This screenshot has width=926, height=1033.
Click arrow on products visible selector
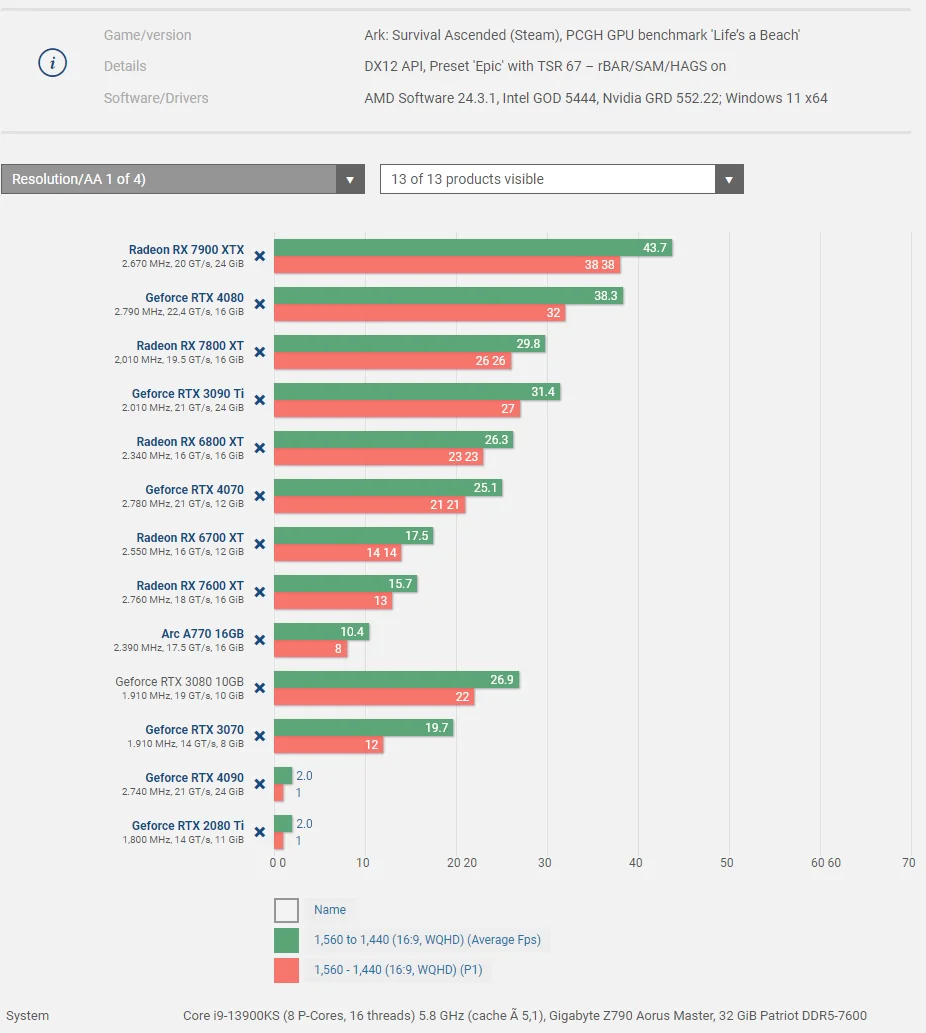click(729, 179)
